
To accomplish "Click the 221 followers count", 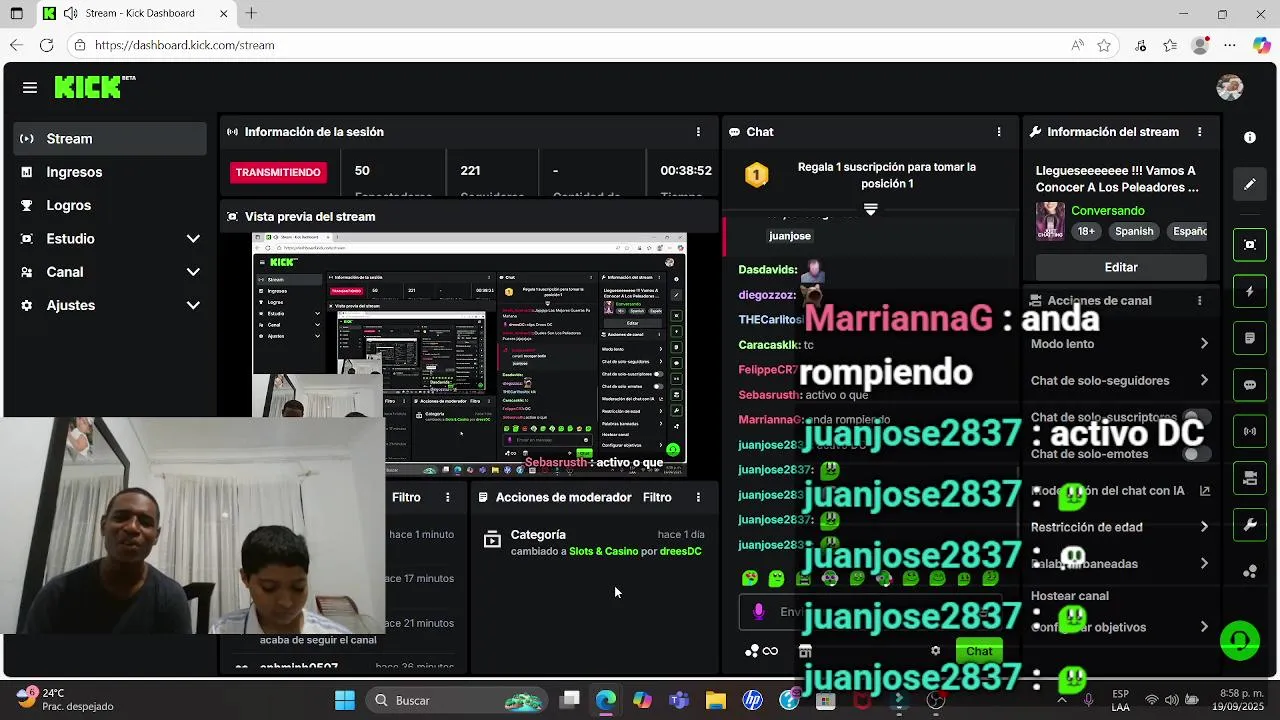I will 470,170.
